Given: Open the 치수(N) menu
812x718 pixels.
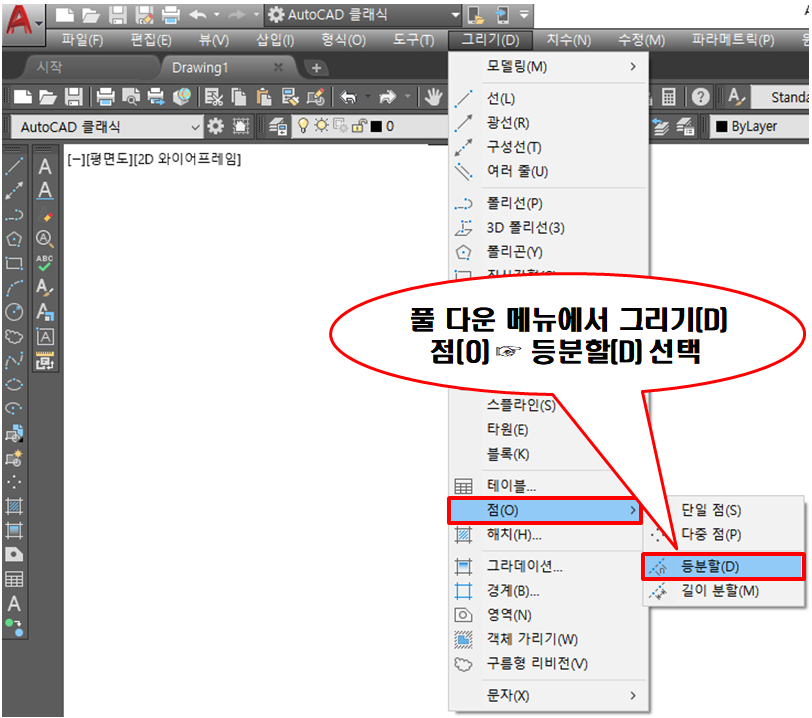Looking at the screenshot, I should tap(569, 40).
